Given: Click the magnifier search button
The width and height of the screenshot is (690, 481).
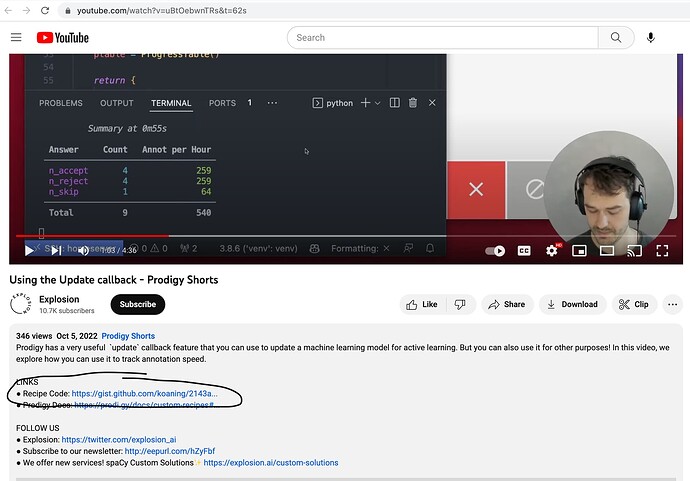Looking at the screenshot, I should (616, 38).
